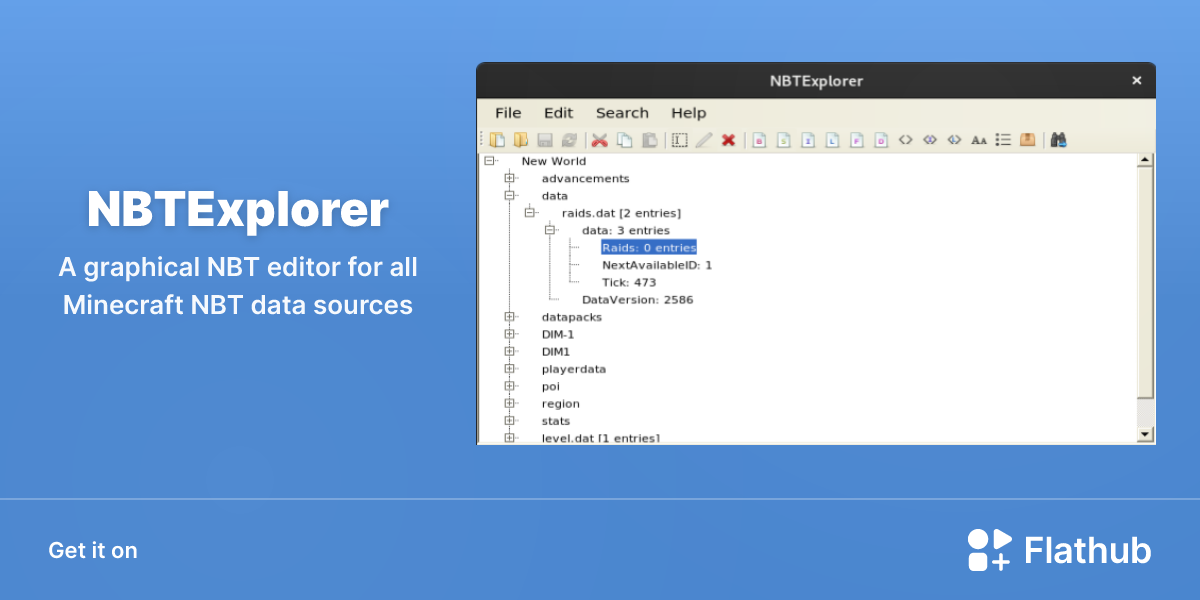Click the scrollbar up arrow

[1146, 160]
